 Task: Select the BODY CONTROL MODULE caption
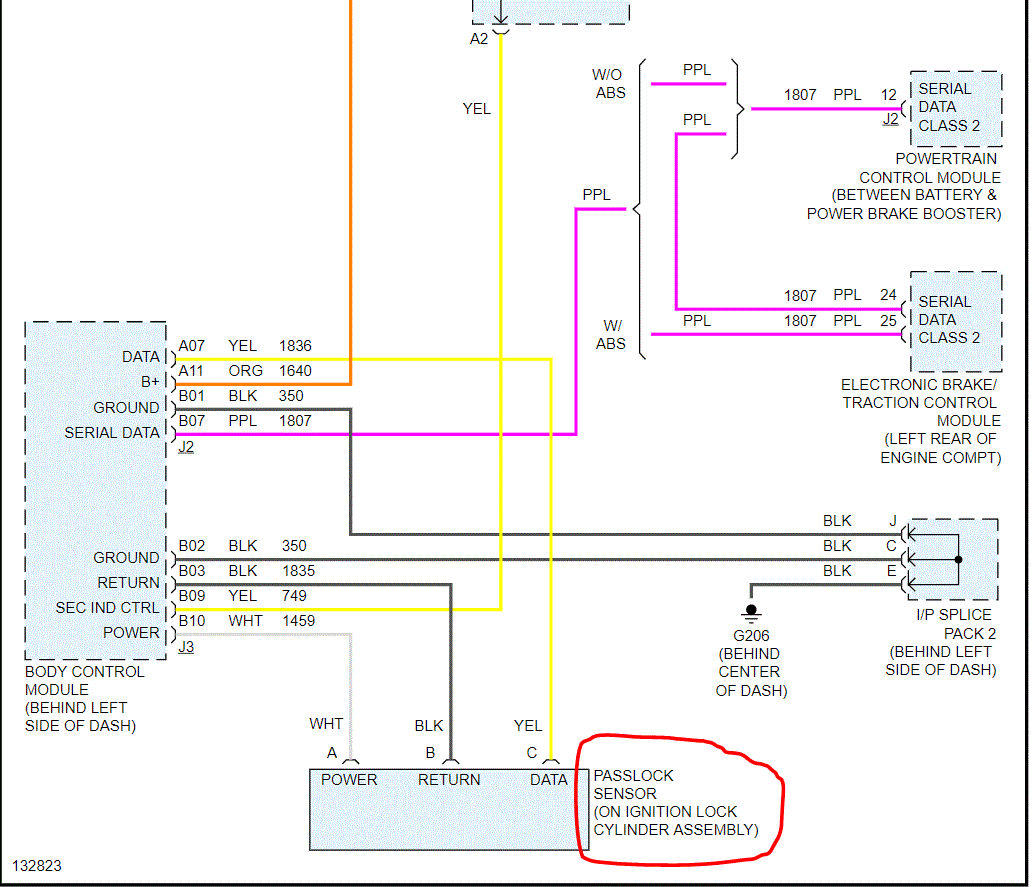84,698
